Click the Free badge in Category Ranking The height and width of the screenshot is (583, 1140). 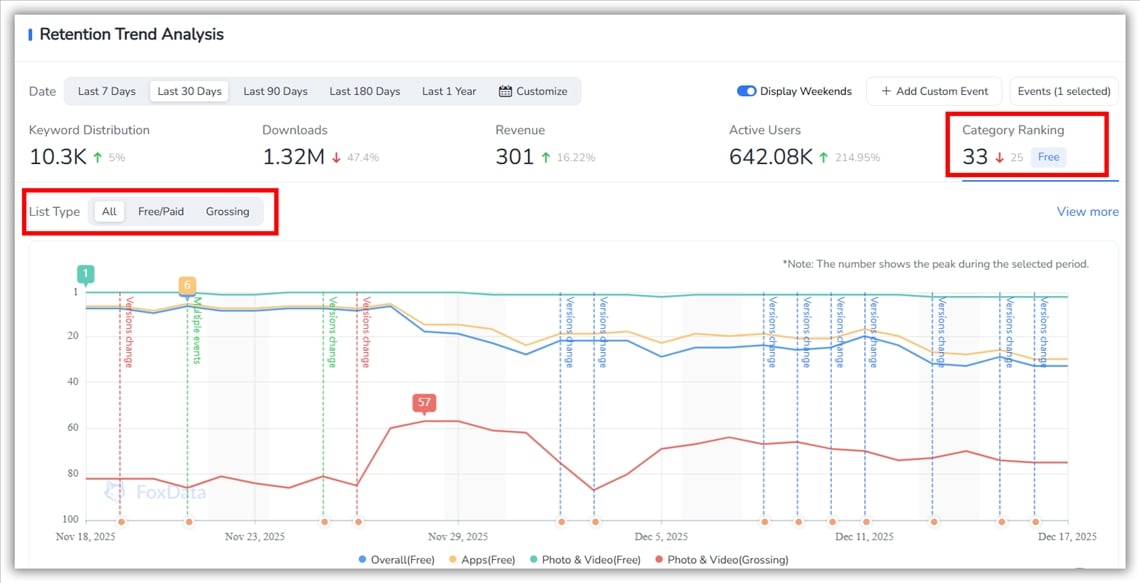pyautogui.click(x=1048, y=157)
